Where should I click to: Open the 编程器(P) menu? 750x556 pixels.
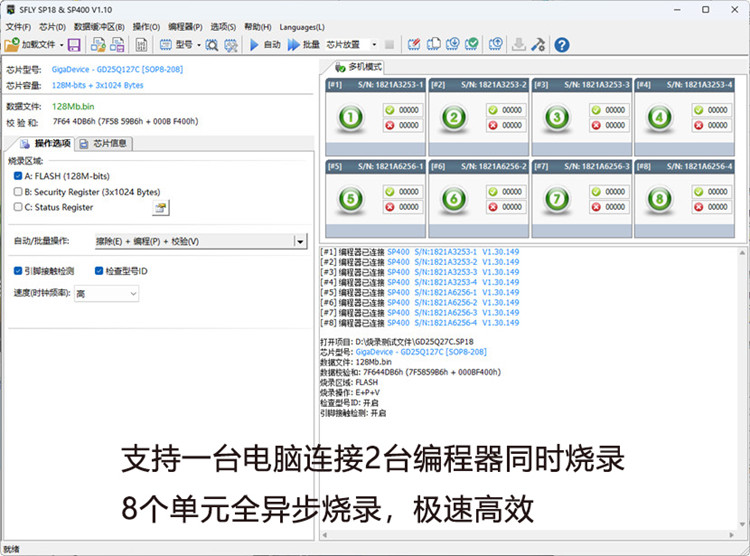[x=185, y=27]
